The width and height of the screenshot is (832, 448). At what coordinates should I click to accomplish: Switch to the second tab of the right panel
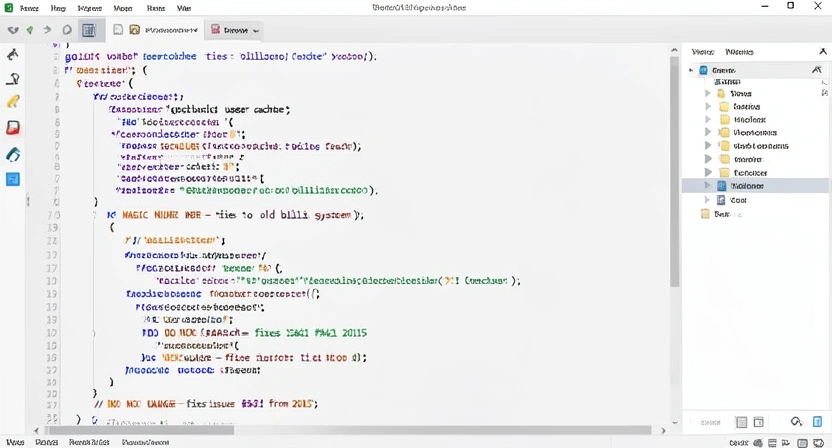click(x=739, y=52)
